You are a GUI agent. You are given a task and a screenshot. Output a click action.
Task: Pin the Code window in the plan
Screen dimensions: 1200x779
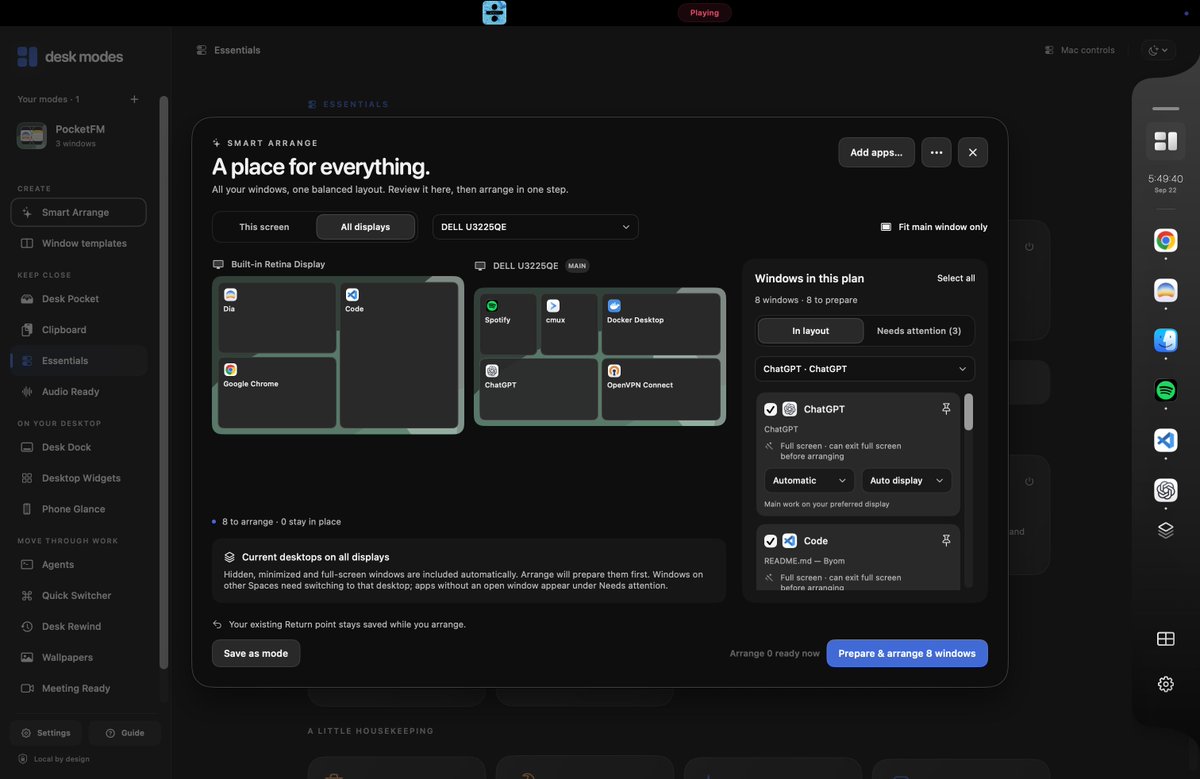[x=946, y=541]
